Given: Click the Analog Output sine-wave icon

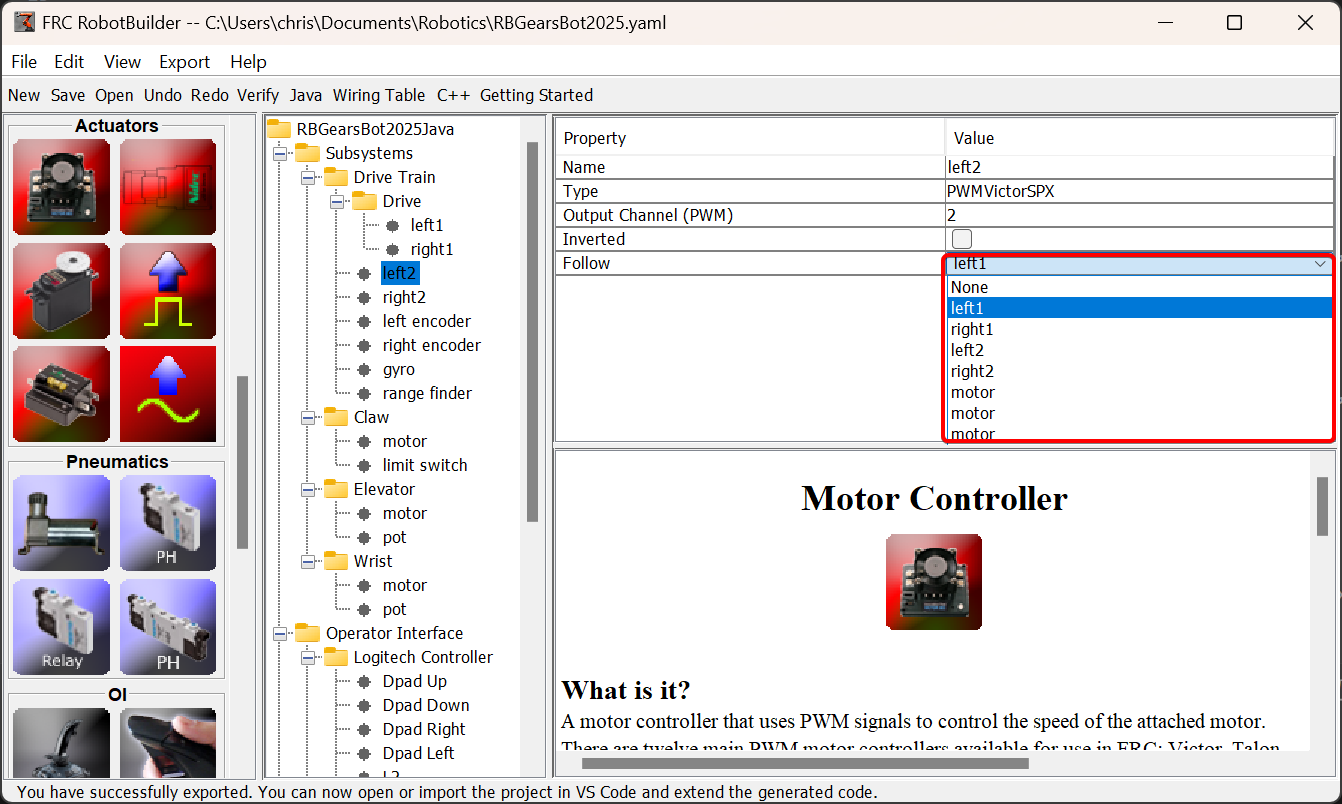Looking at the screenshot, I should point(168,394).
